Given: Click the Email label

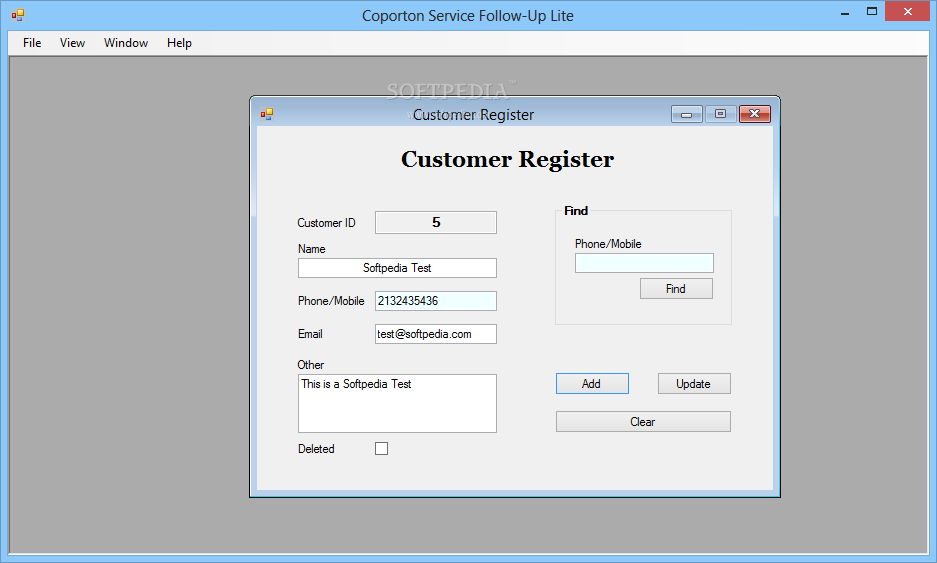Looking at the screenshot, I should point(310,334).
